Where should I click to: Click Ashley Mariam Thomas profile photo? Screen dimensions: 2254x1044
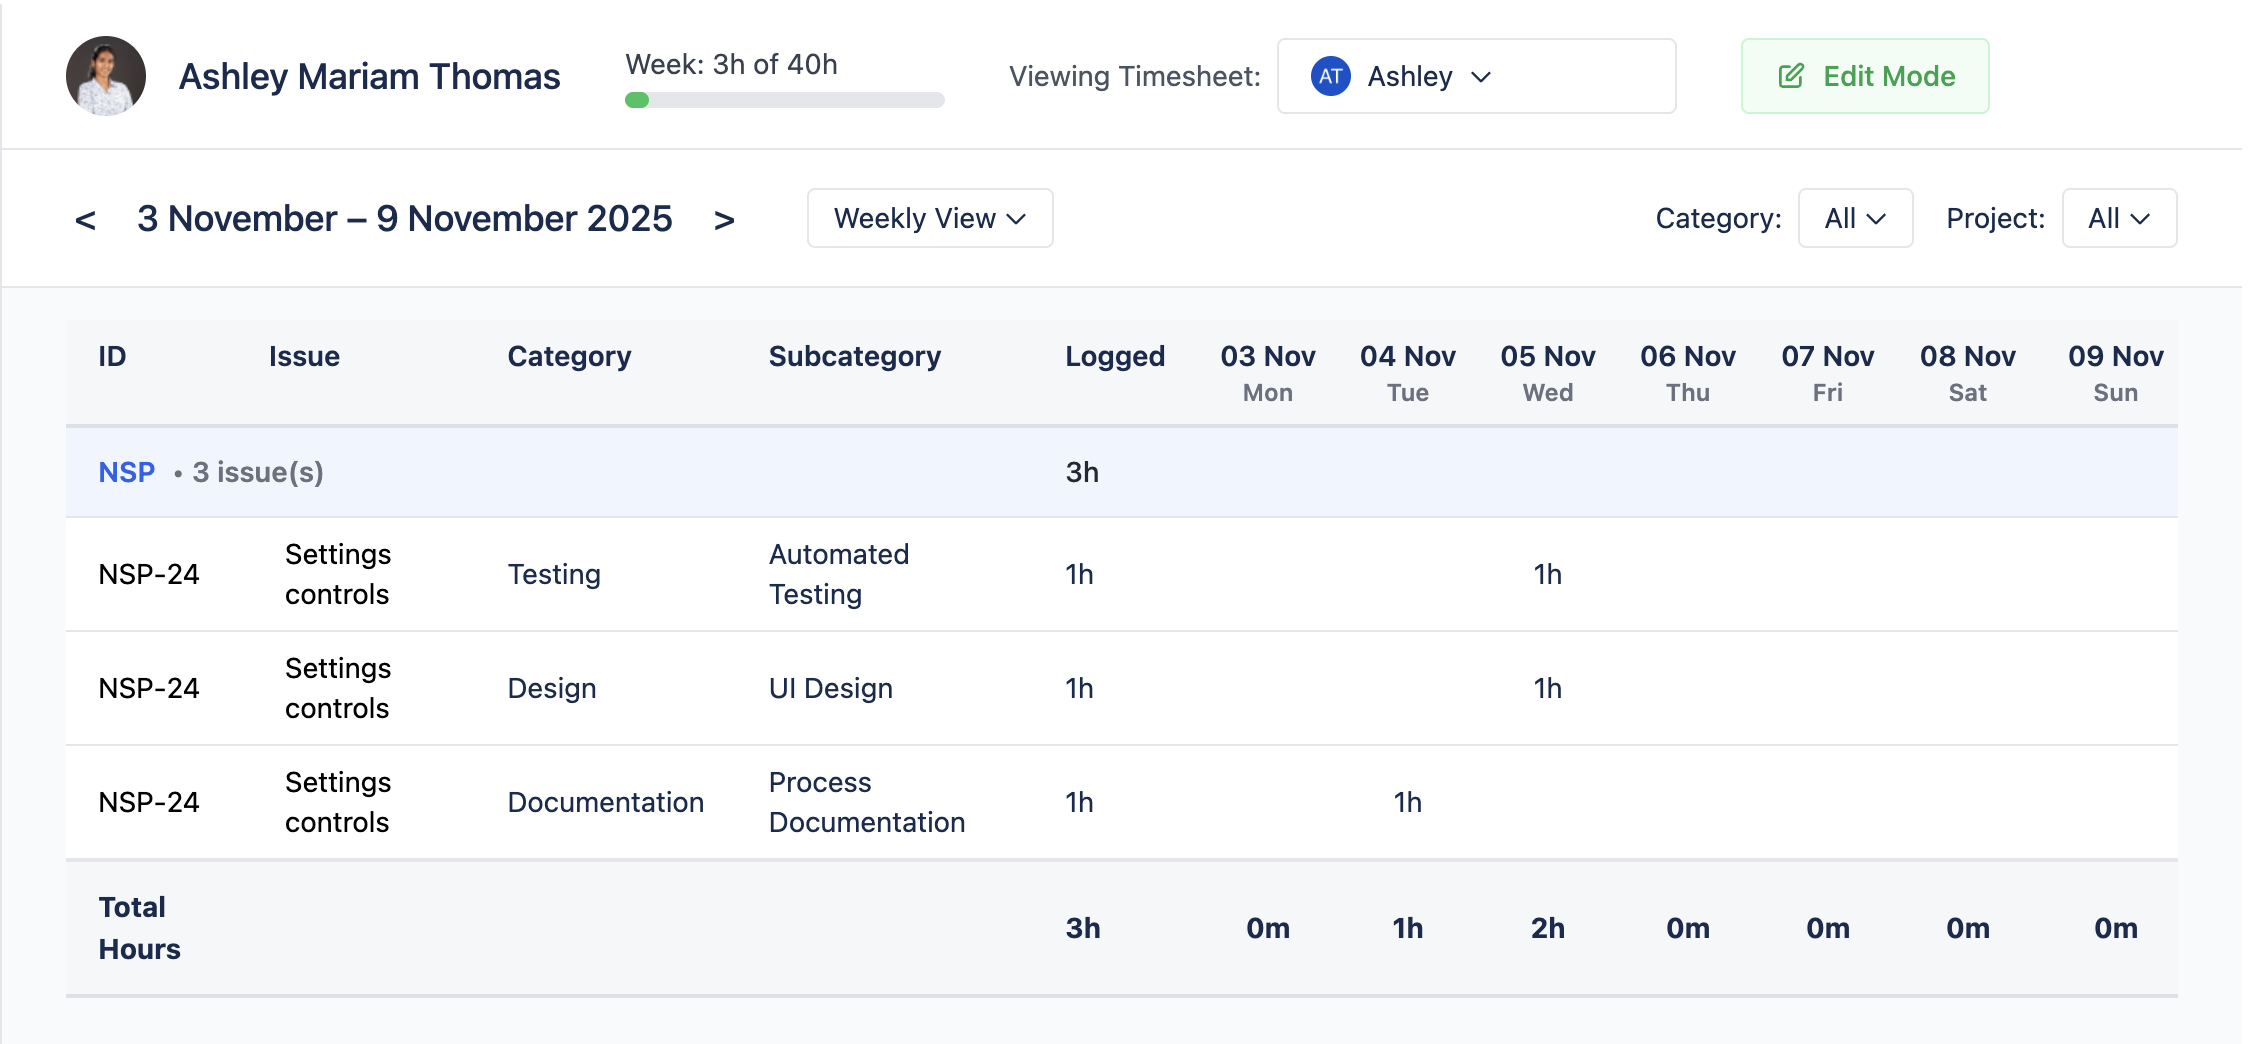[106, 76]
